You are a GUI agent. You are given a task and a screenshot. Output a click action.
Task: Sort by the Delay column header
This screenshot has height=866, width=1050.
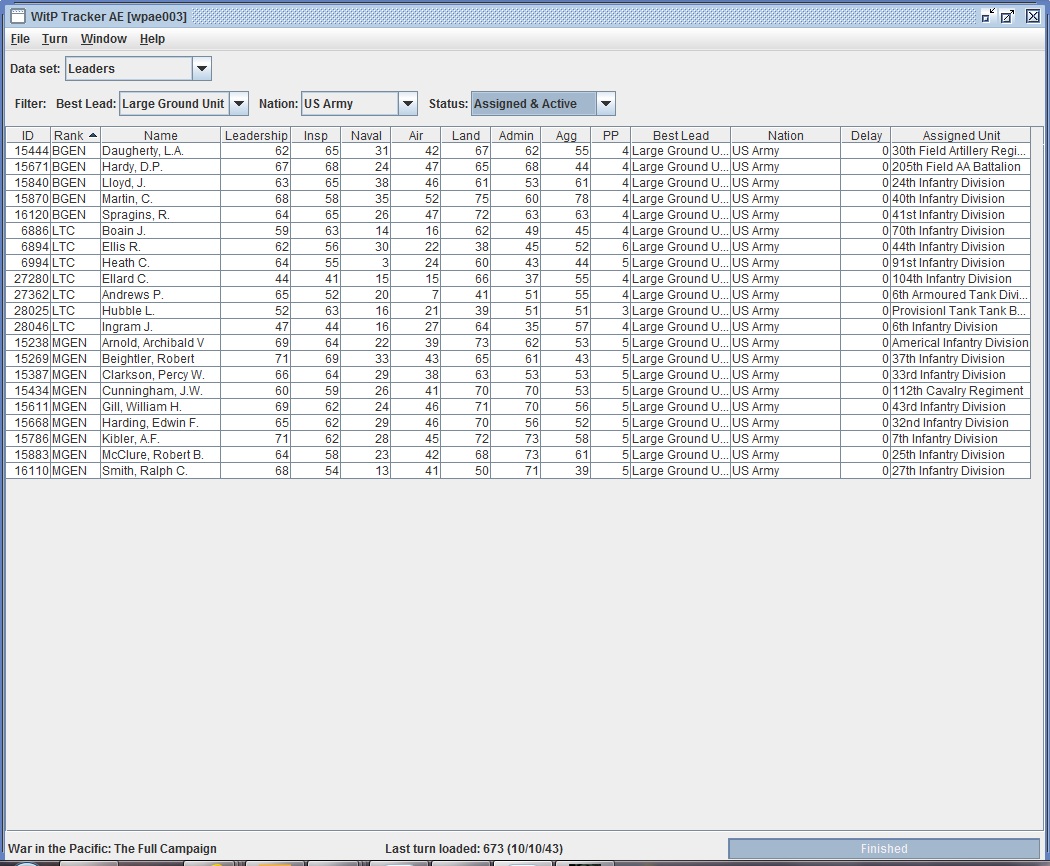point(866,135)
